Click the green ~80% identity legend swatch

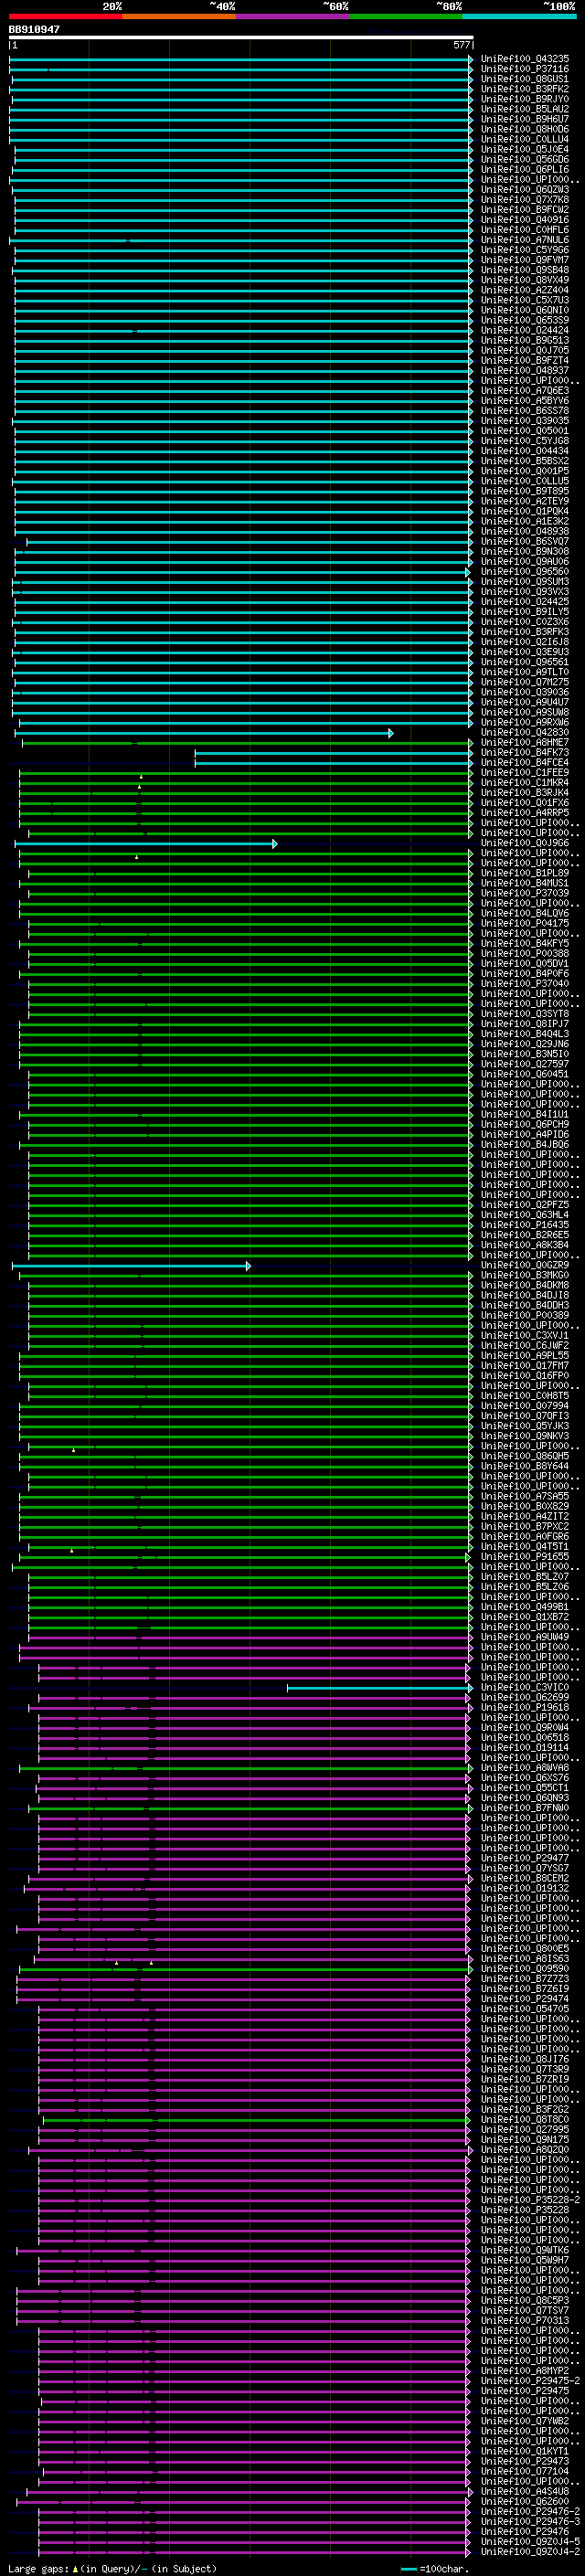[406, 16]
